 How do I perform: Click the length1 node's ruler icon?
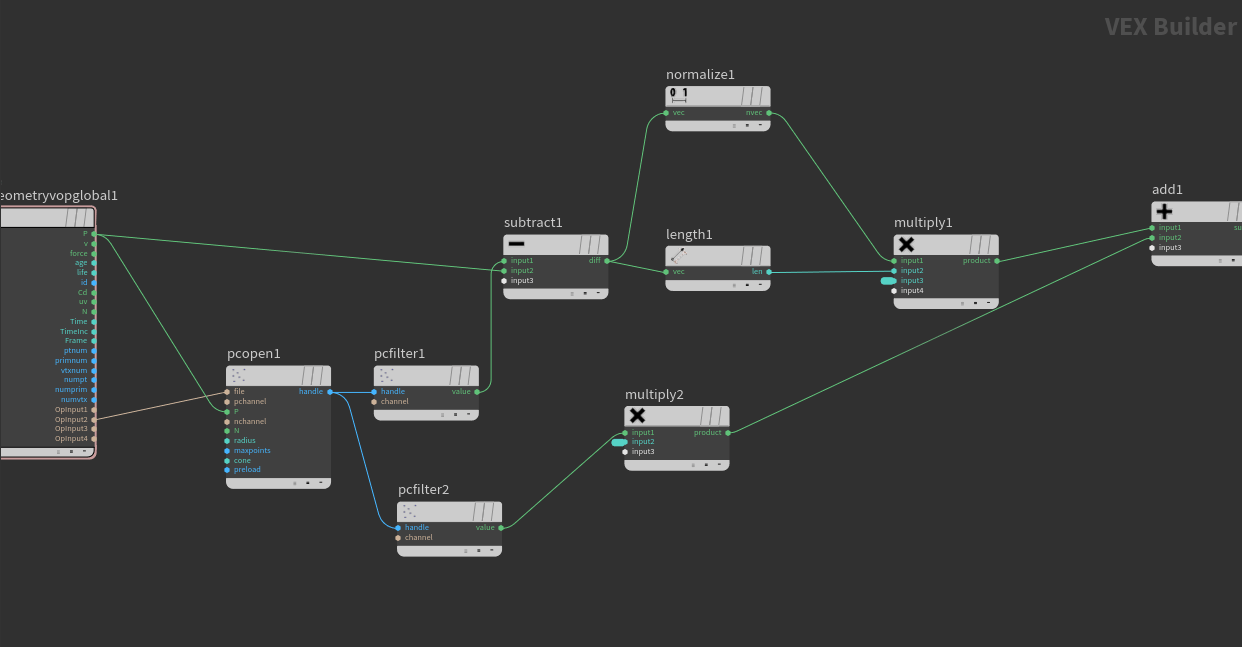[679, 256]
